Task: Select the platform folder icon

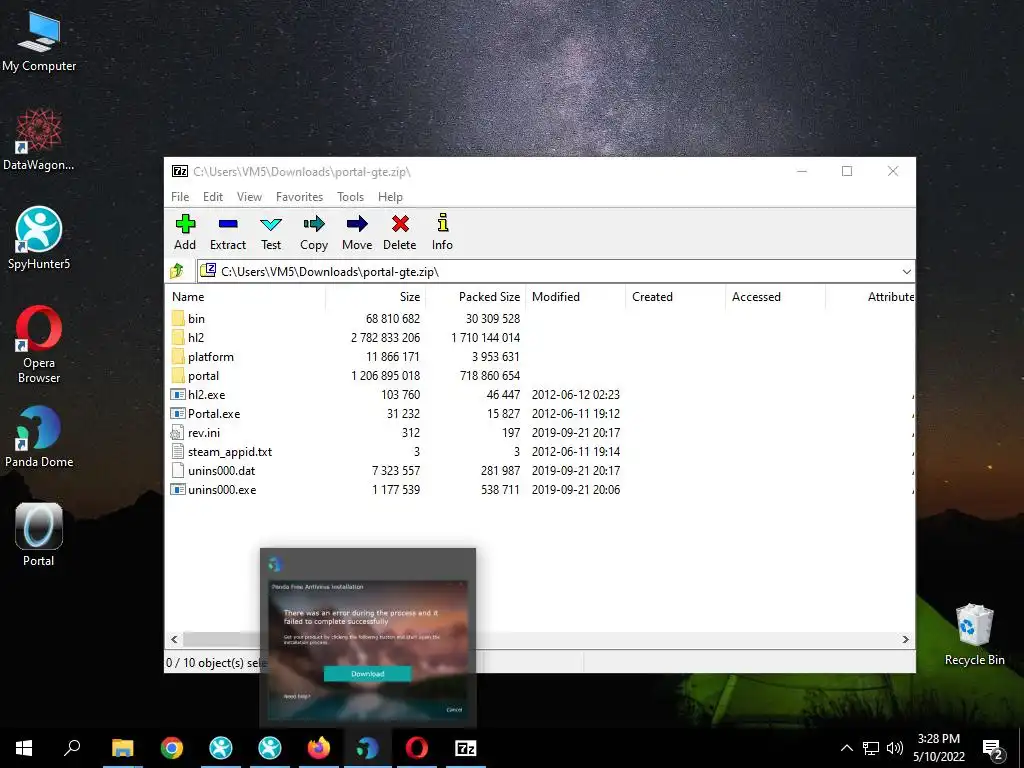Action: pyautogui.click(x=178, y=357)
